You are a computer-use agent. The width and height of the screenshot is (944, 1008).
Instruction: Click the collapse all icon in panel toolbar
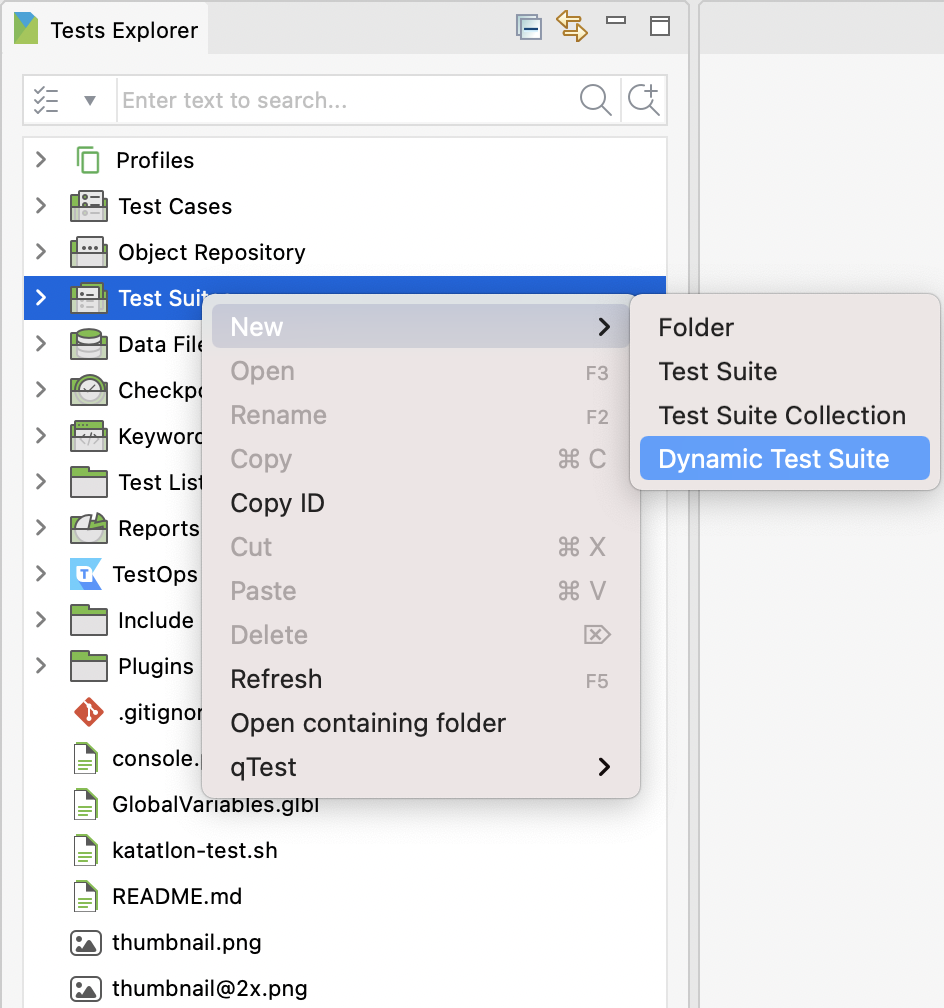tap(529, 27)
